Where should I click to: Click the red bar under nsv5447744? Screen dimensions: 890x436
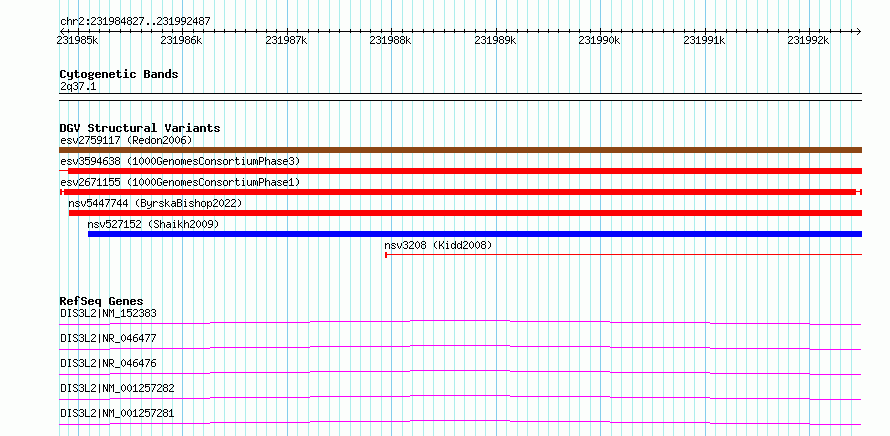click(465, 213)
